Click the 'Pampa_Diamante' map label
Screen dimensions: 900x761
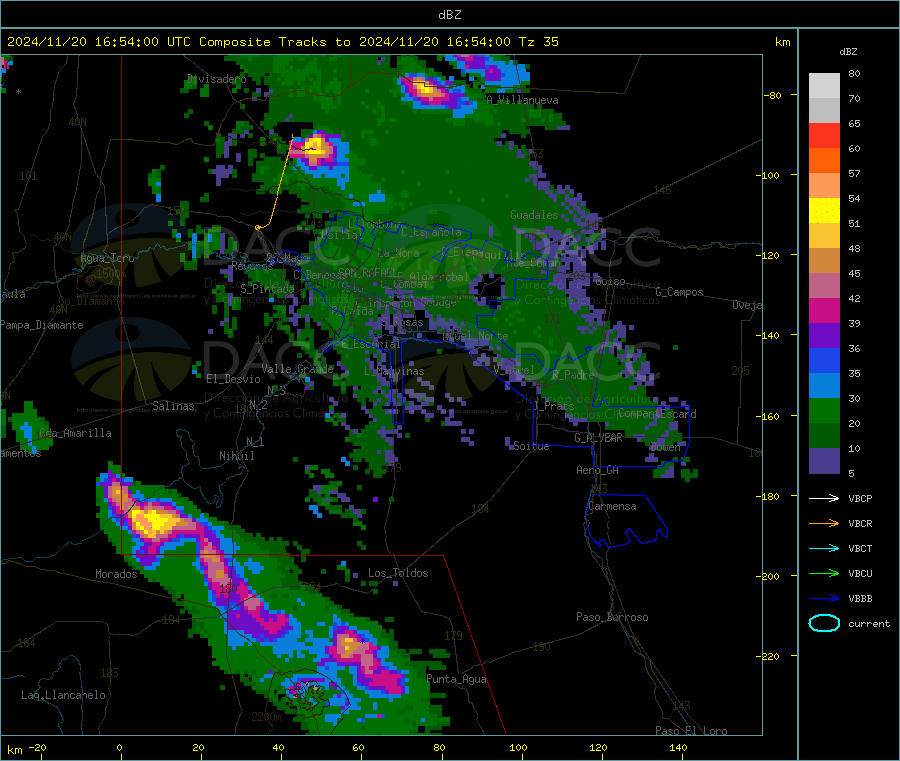click(42, 325)
